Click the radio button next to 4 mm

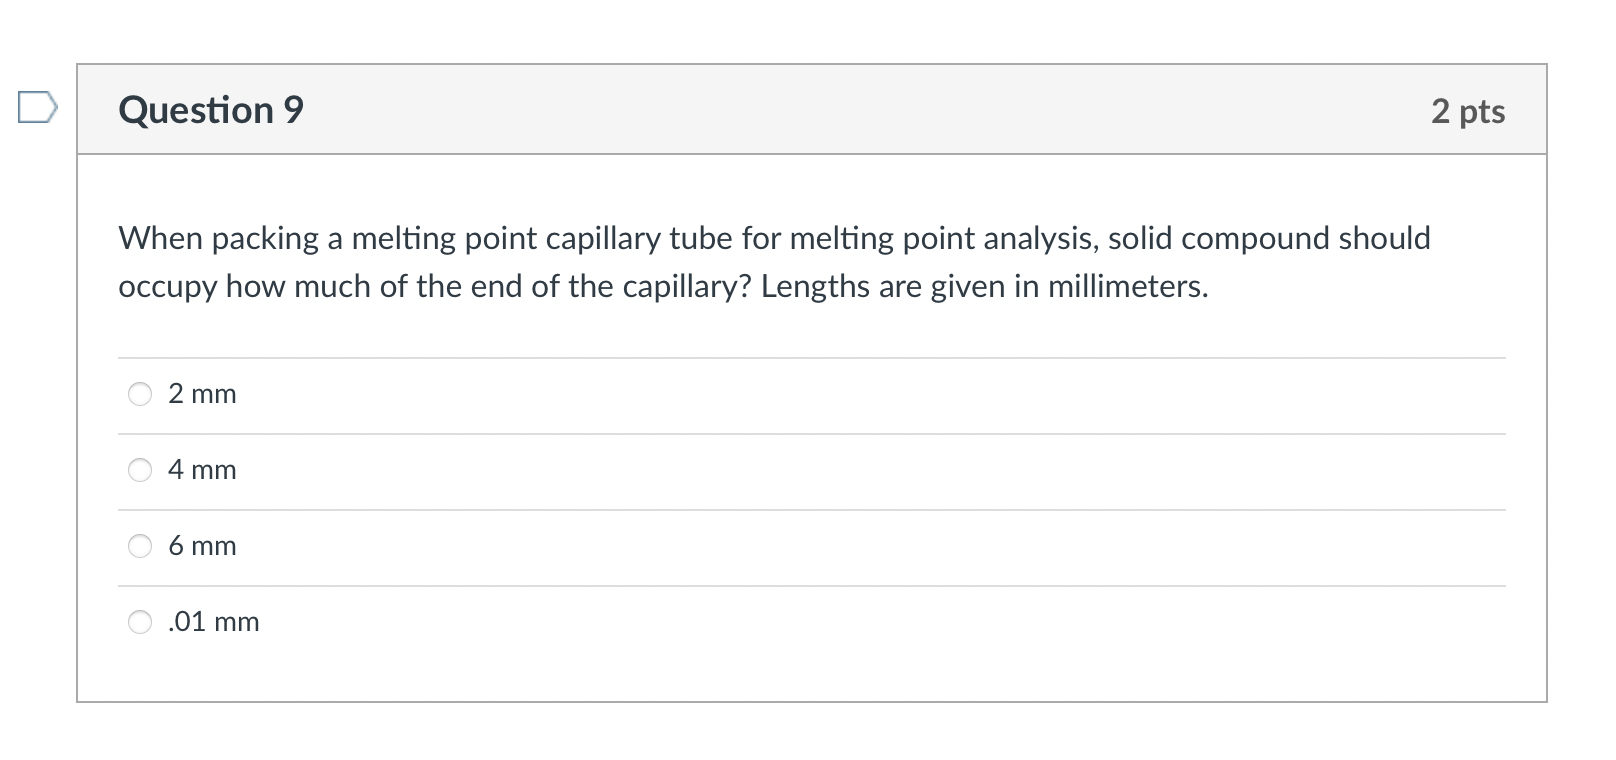tap(141, 470)
